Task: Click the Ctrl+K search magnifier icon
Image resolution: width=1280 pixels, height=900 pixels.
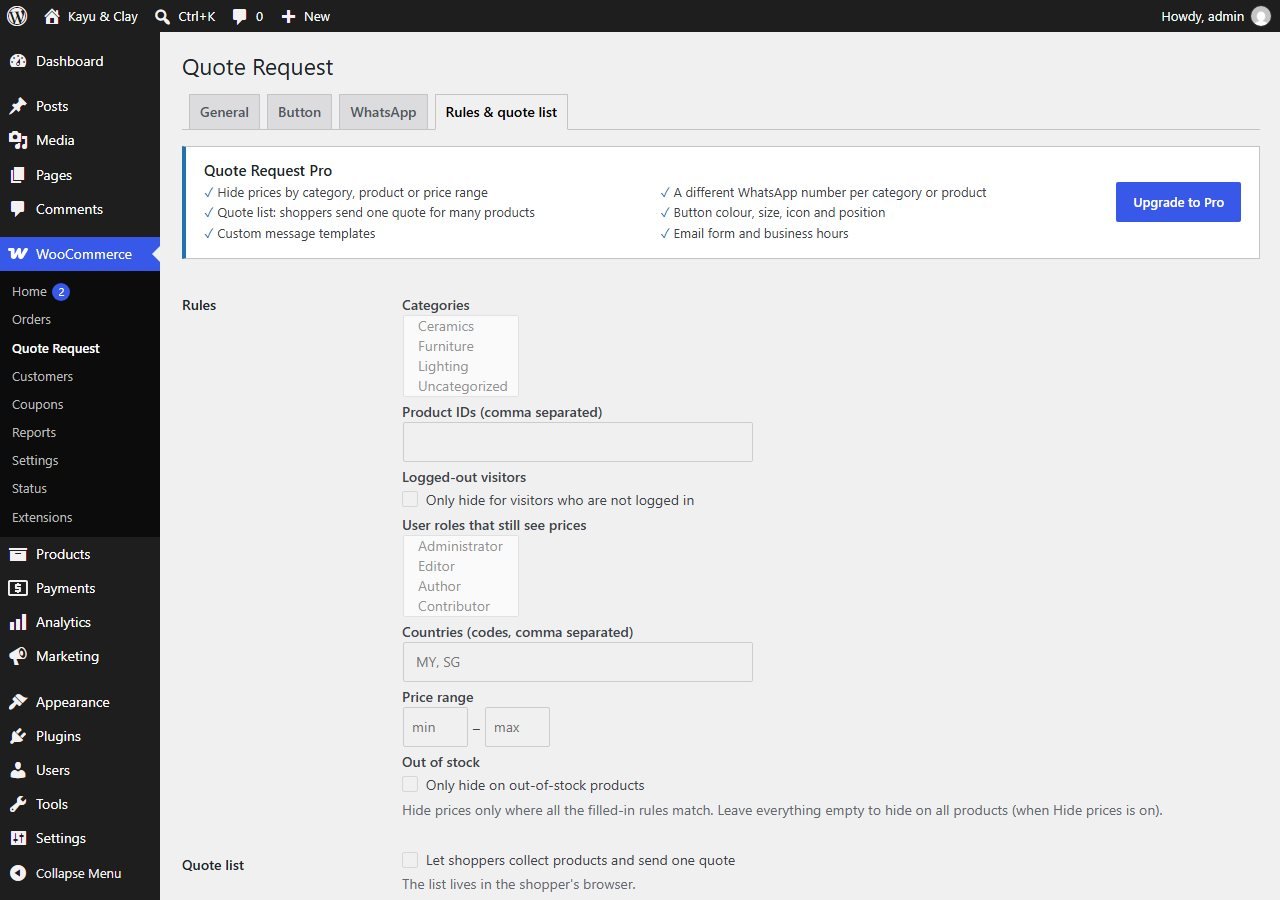Action: point(163,16)
